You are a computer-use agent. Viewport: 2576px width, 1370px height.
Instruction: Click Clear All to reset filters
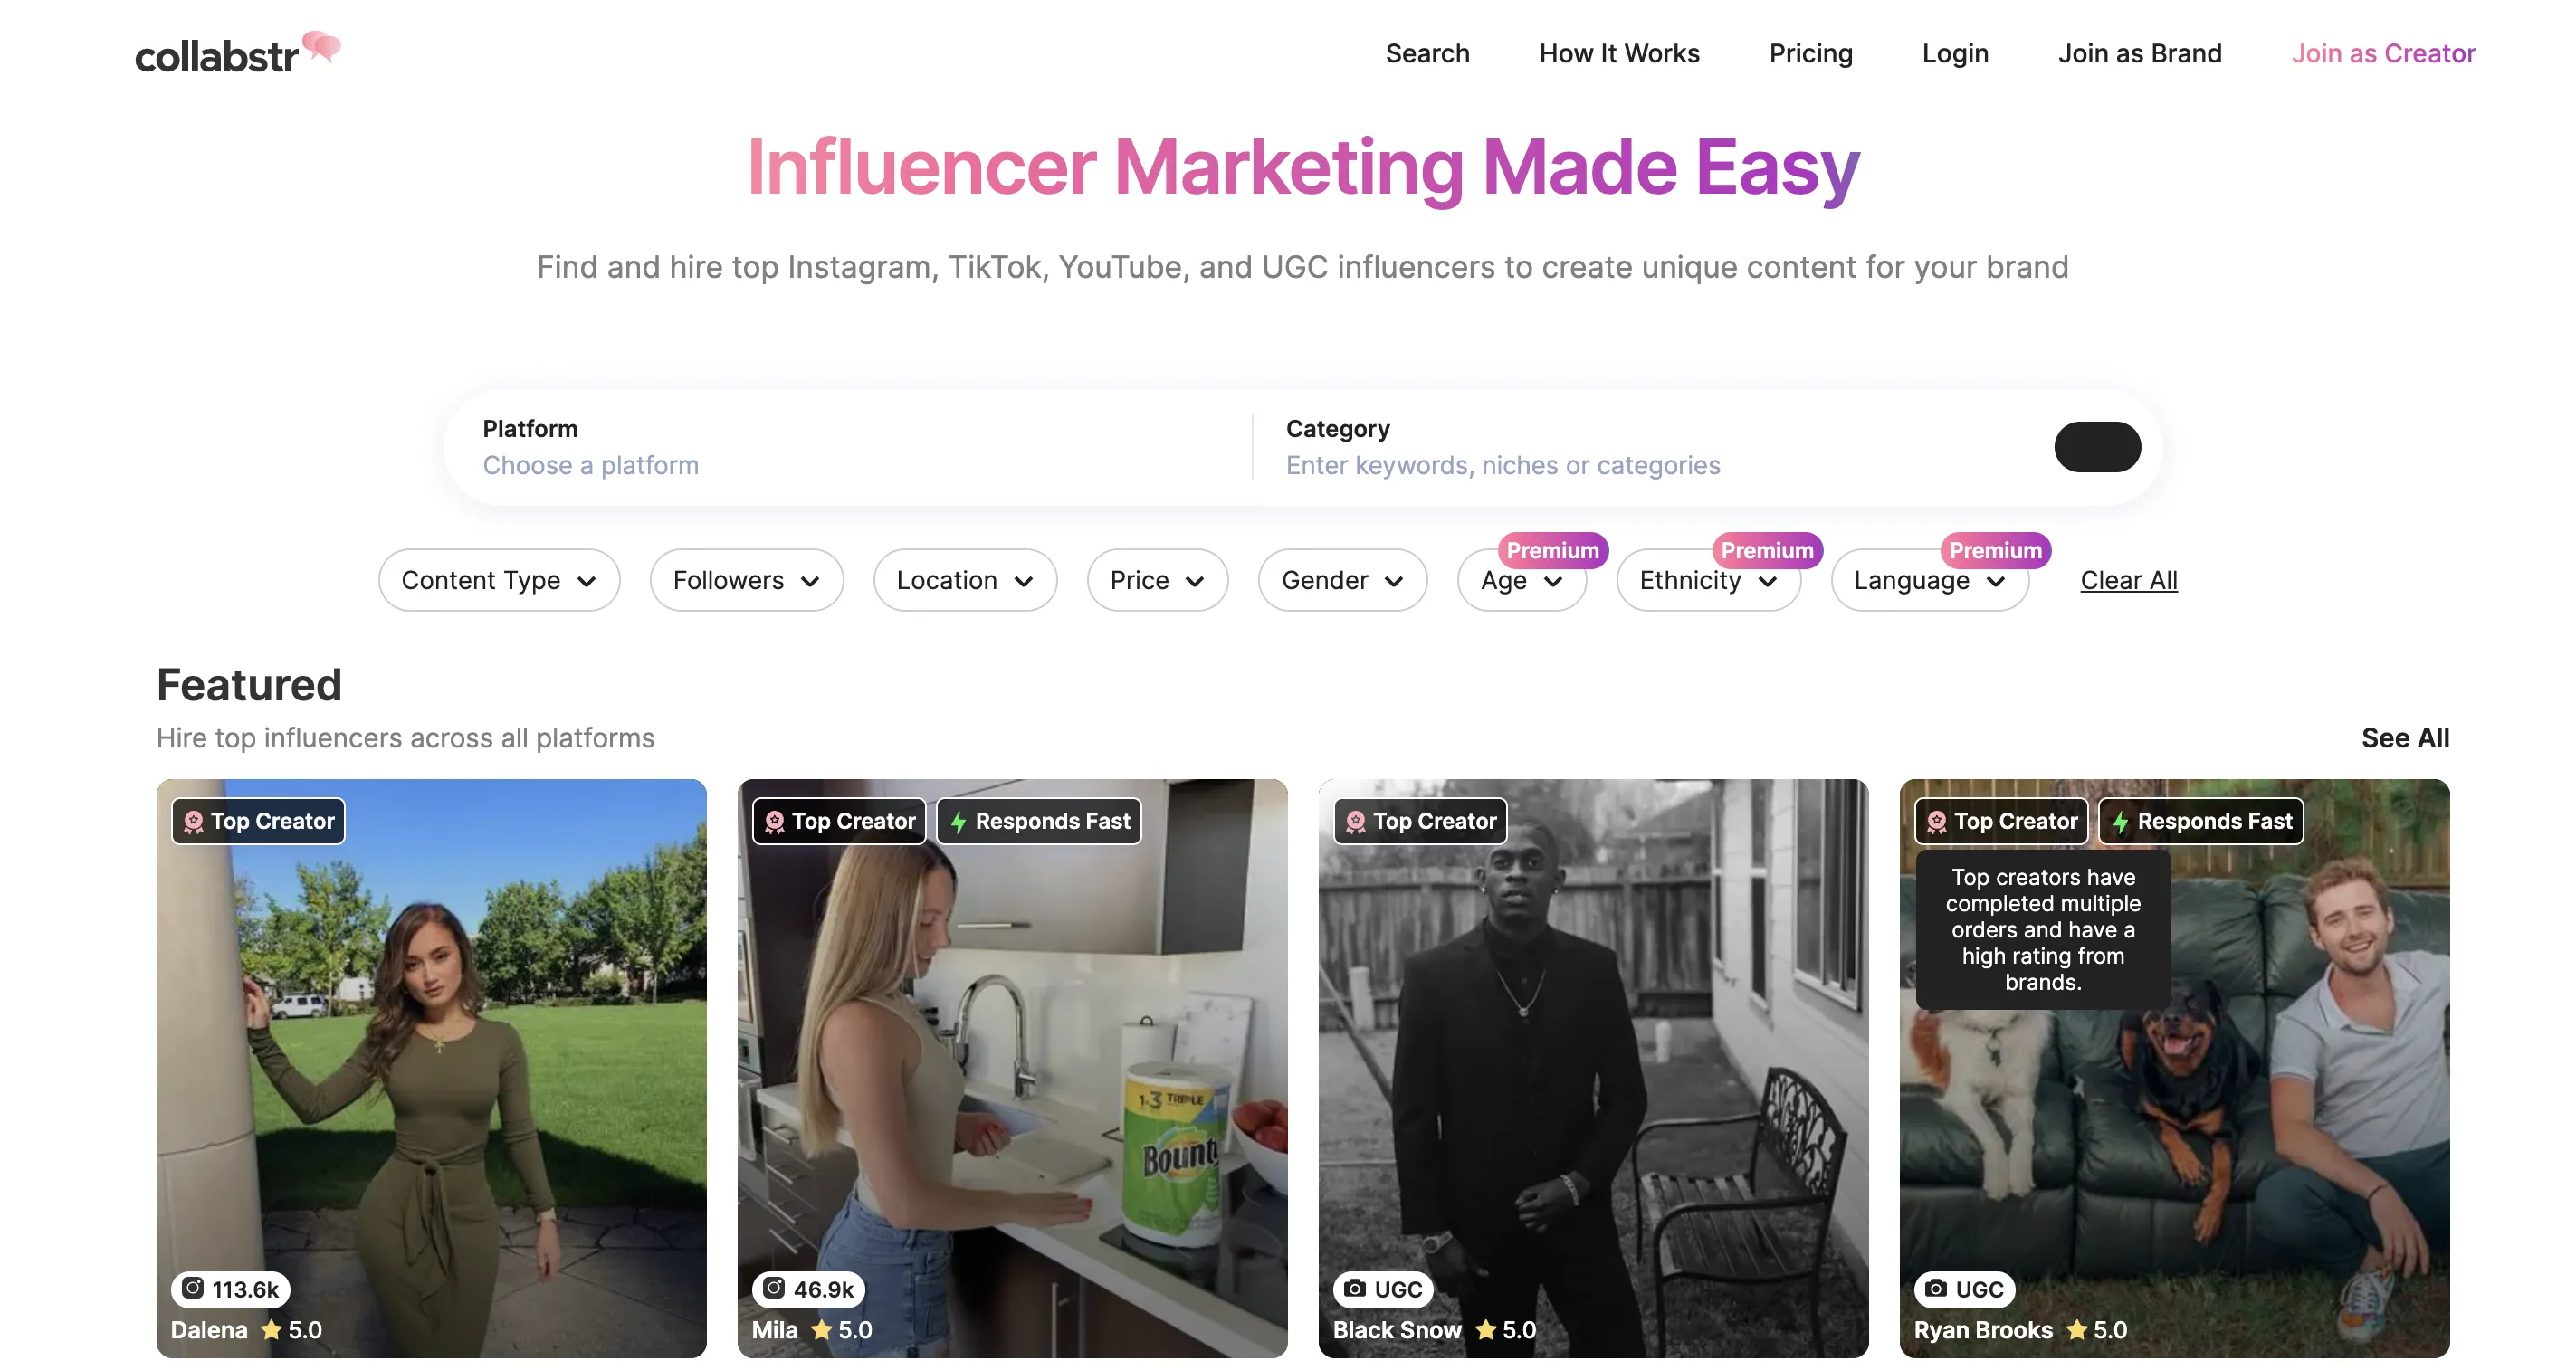click(x=2129, y=580)
